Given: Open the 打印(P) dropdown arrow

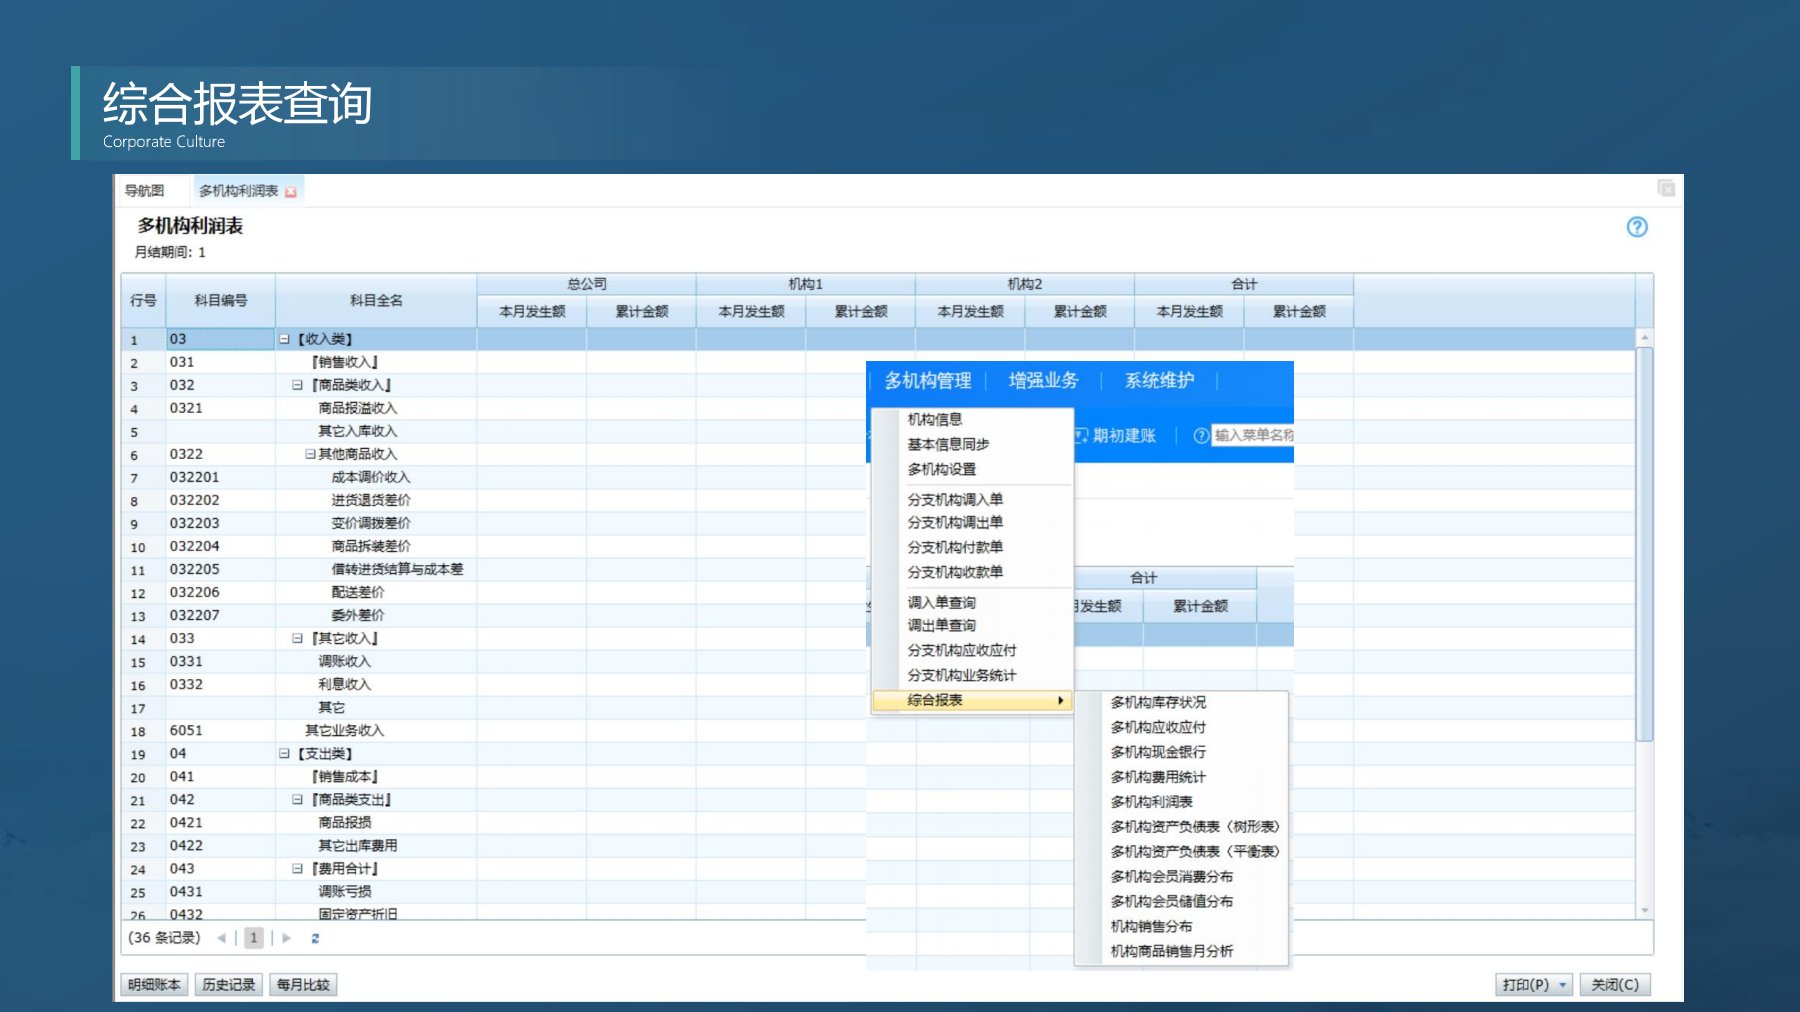Looking at the screenshot, I should [x=1562, y=985].
